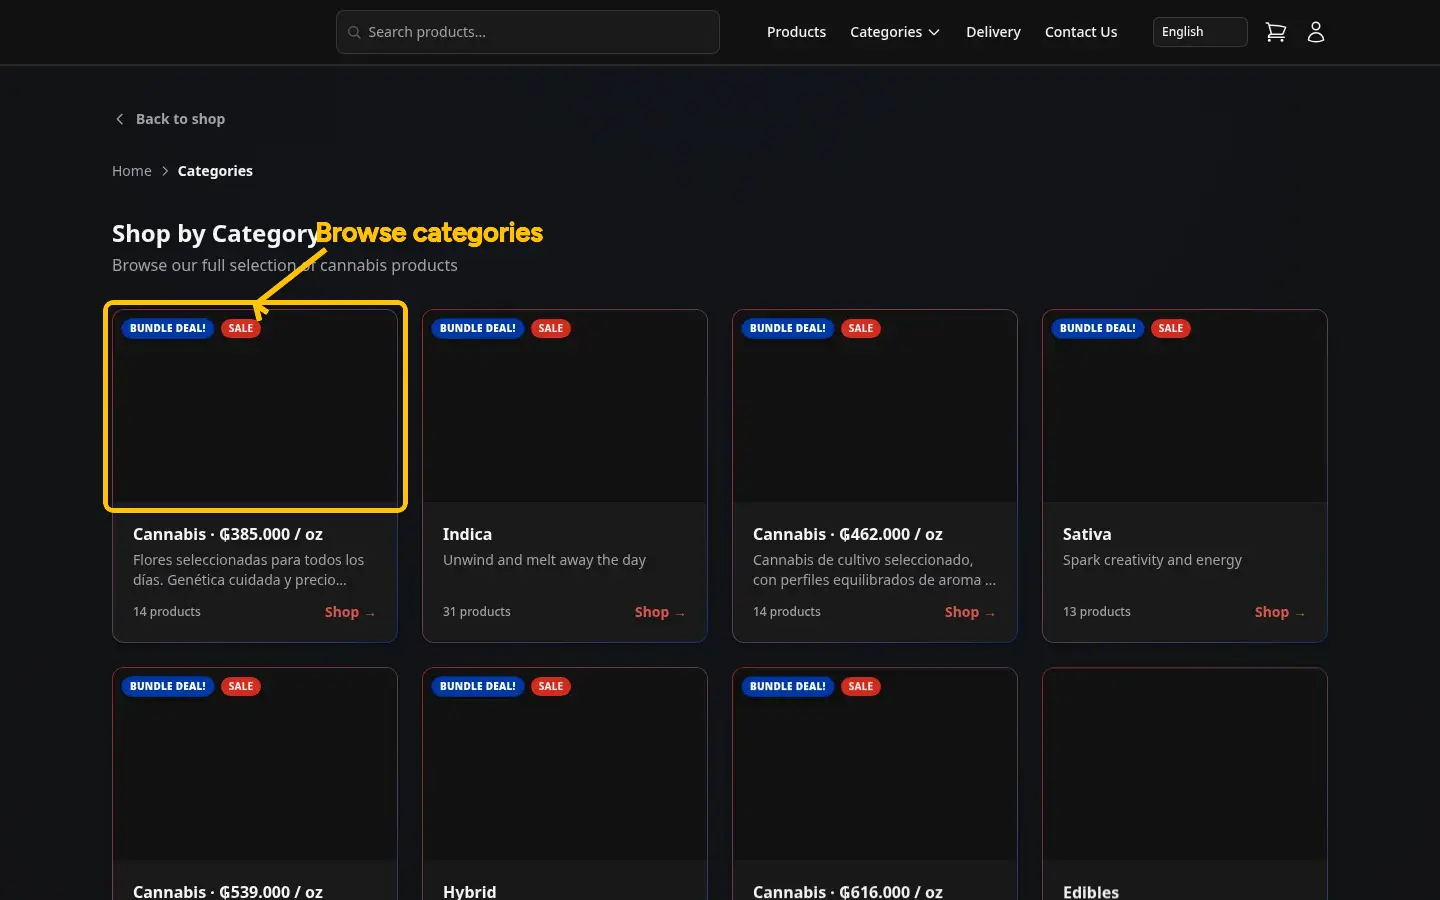
Task: Shop the Cannabis ₲385.000 / oz category
Action: [x=349, y=612]
